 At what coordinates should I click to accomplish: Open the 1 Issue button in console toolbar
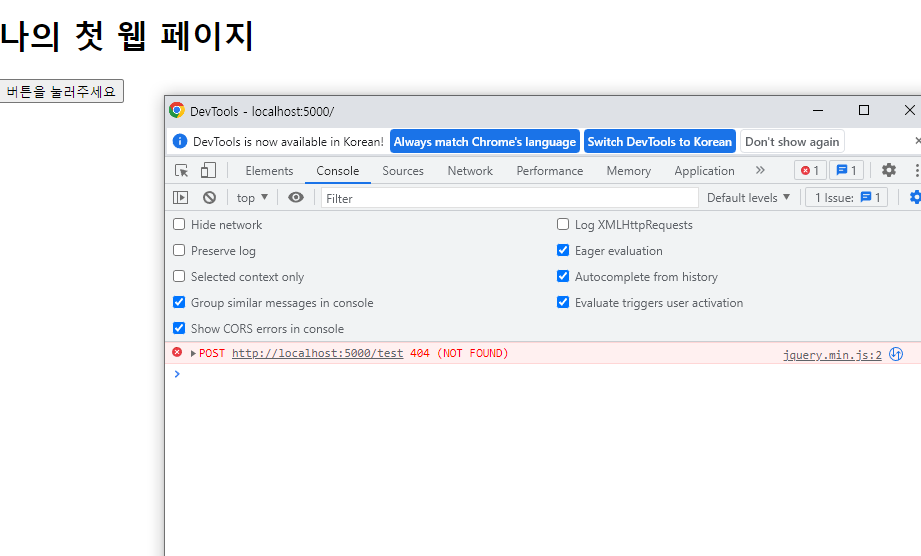(846, 198)
